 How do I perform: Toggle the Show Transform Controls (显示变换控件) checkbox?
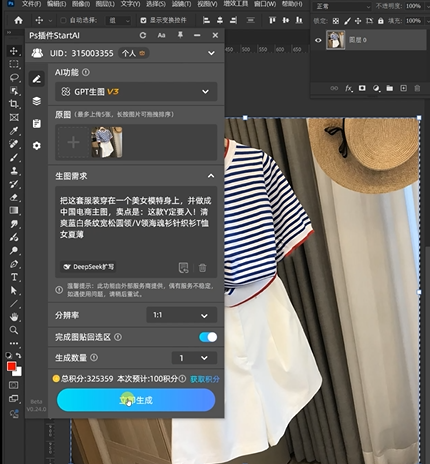pyautogui.click(x=143, y=20)
